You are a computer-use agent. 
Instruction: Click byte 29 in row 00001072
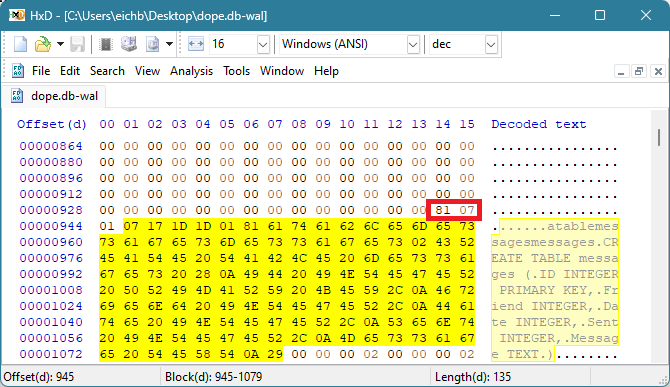click(275, 354)
